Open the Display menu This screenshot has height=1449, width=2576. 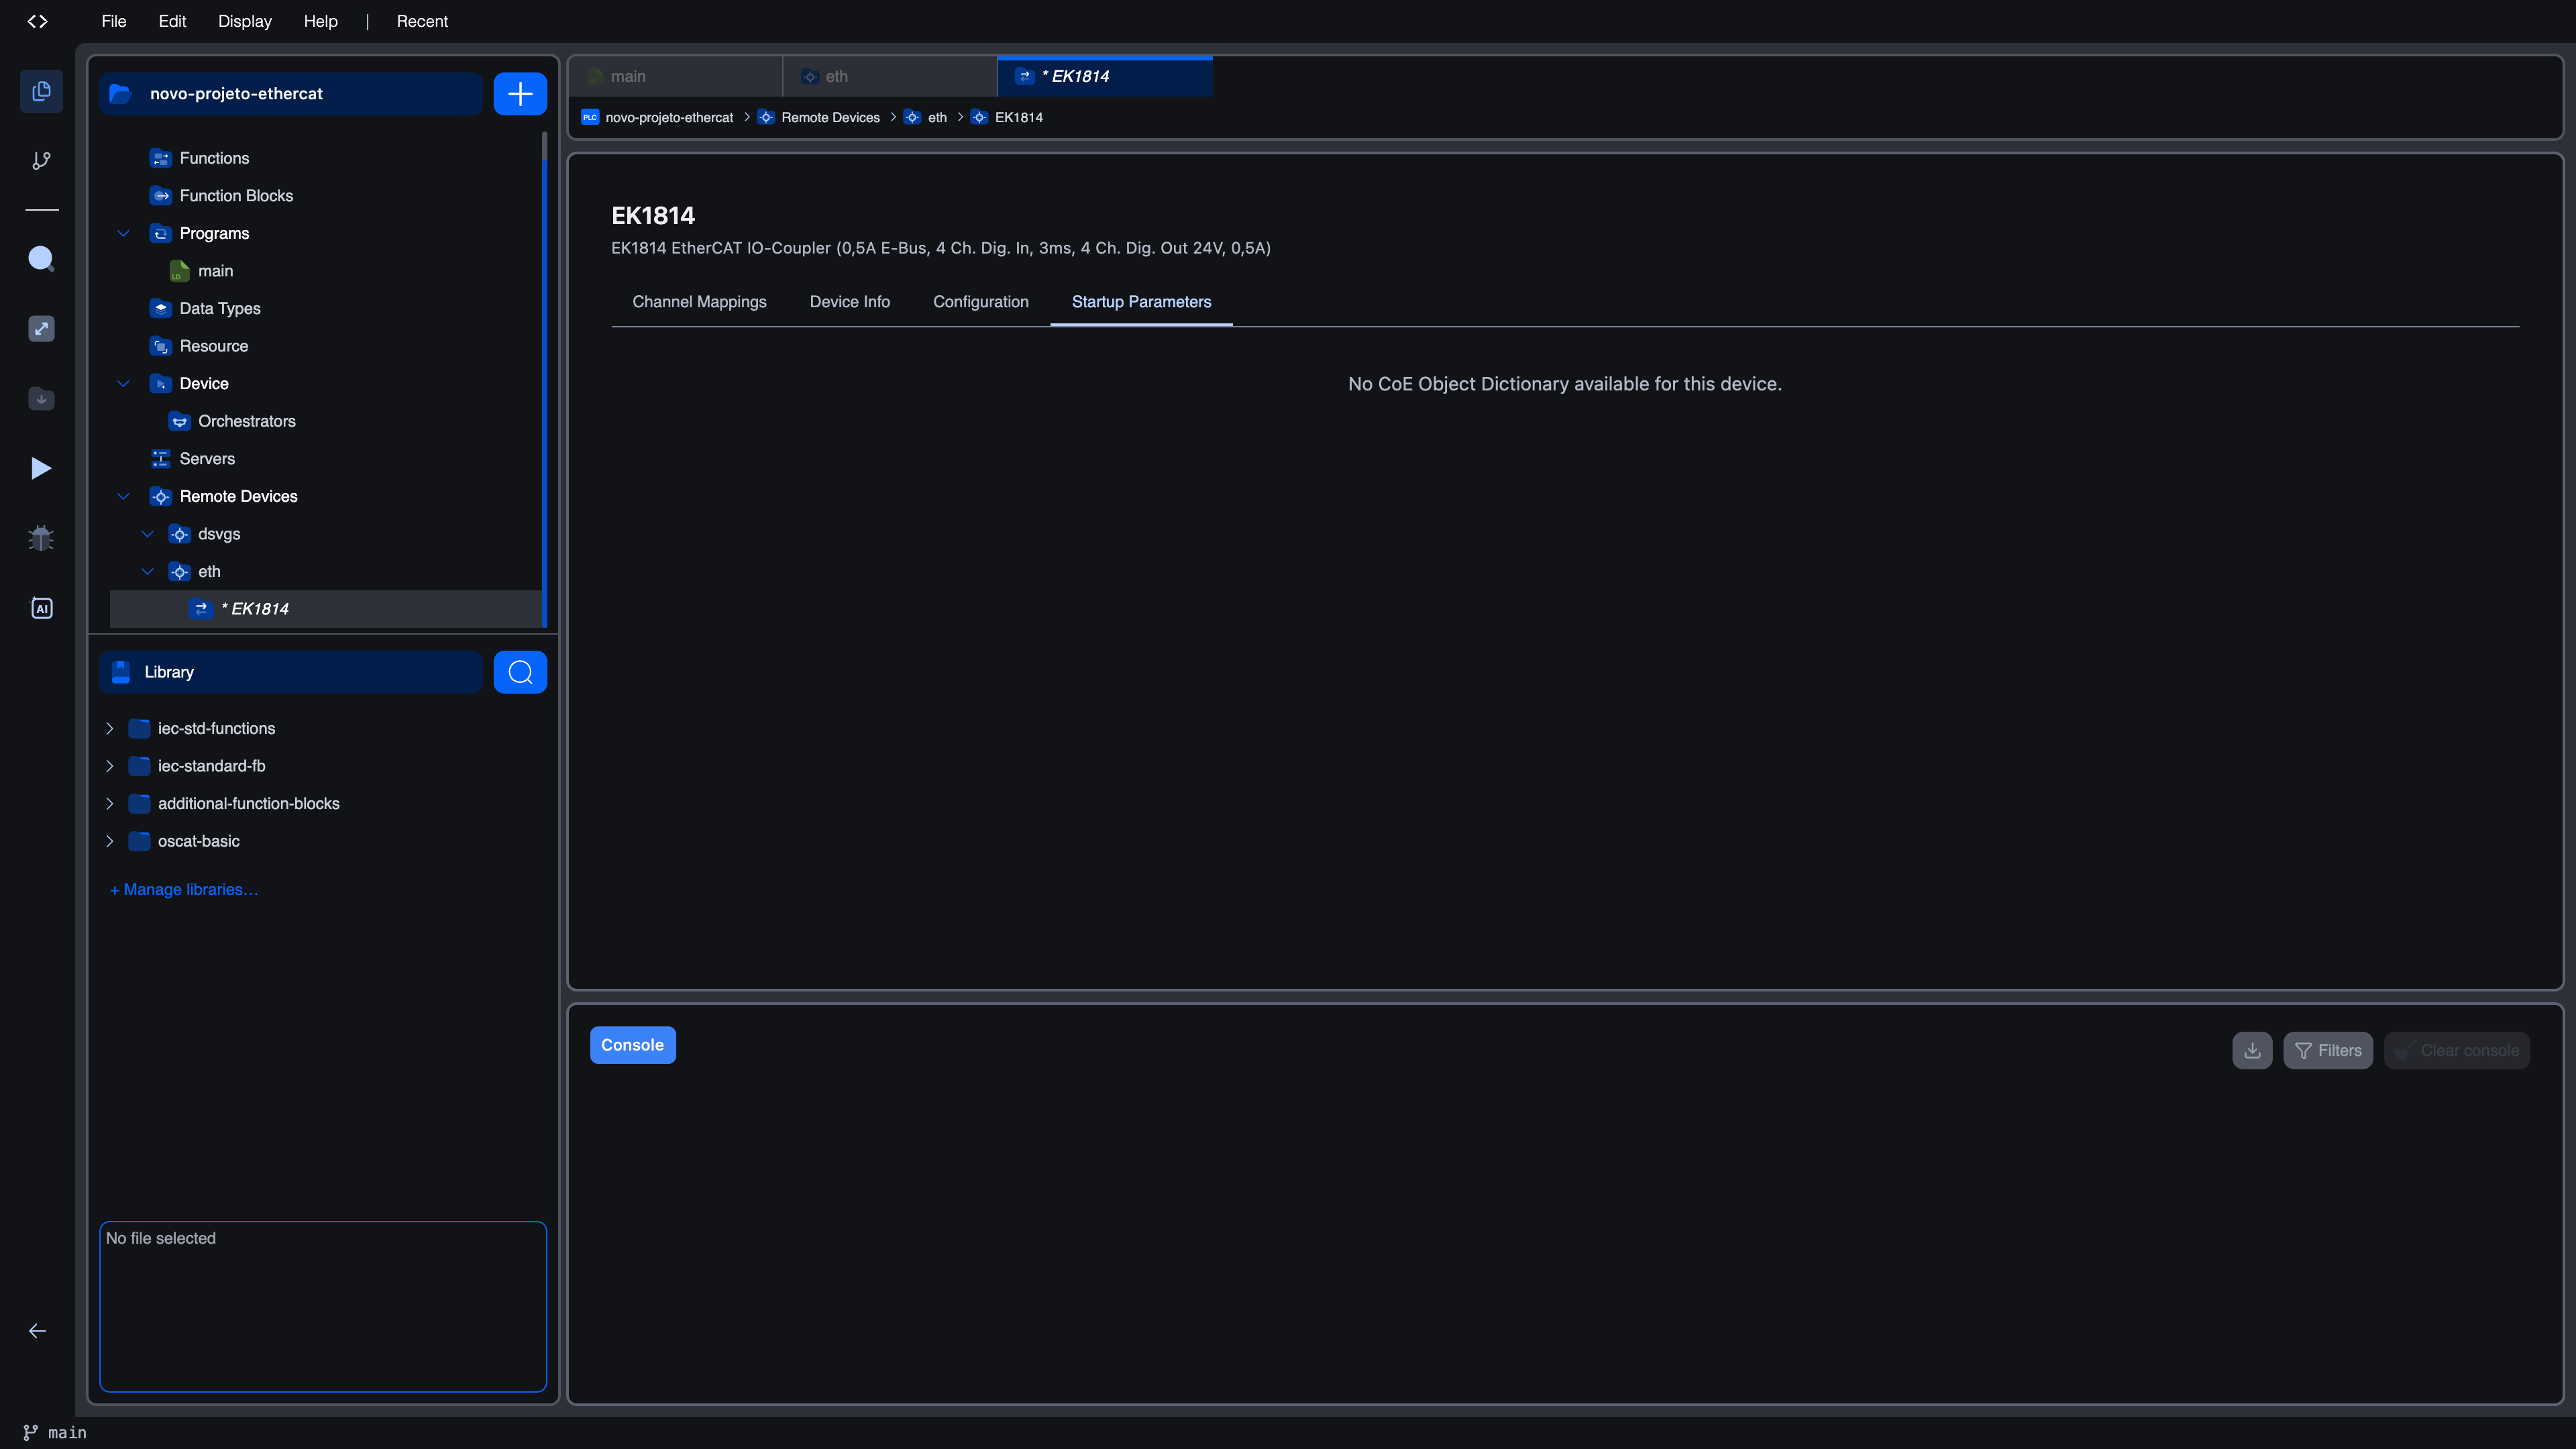coord(245,21)
